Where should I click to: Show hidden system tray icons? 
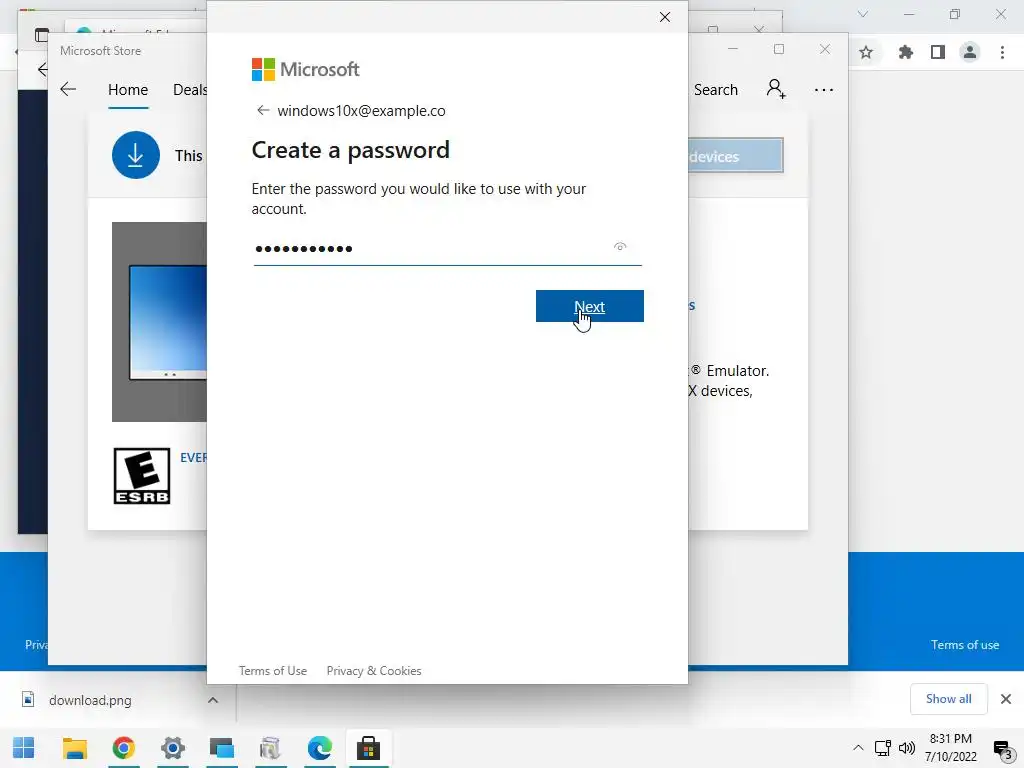pos(858,748)
